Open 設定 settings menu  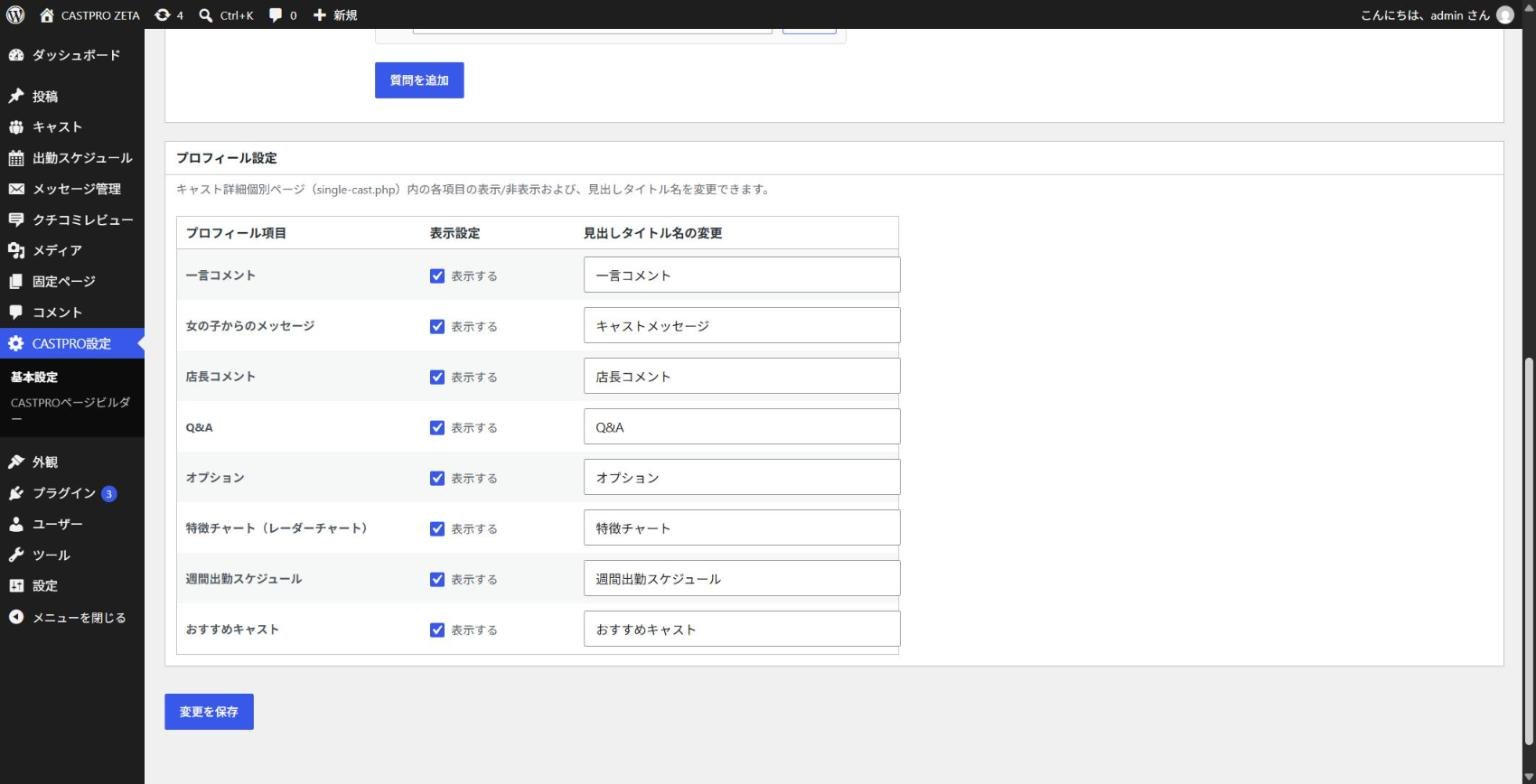(72, 586)
